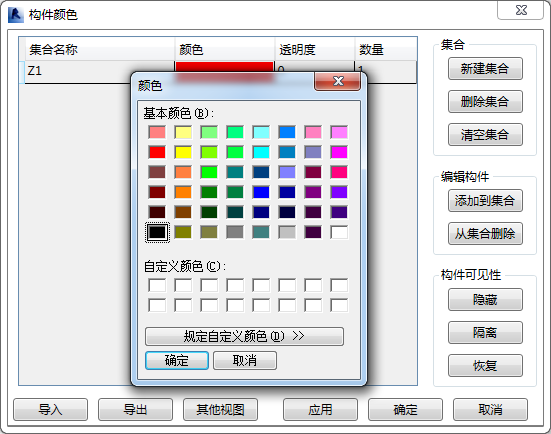This screenshot has width=551, height=434.
Task: Click 取消 at the bottom of 构件颜色 window
Action: click(x=490, y=409)
